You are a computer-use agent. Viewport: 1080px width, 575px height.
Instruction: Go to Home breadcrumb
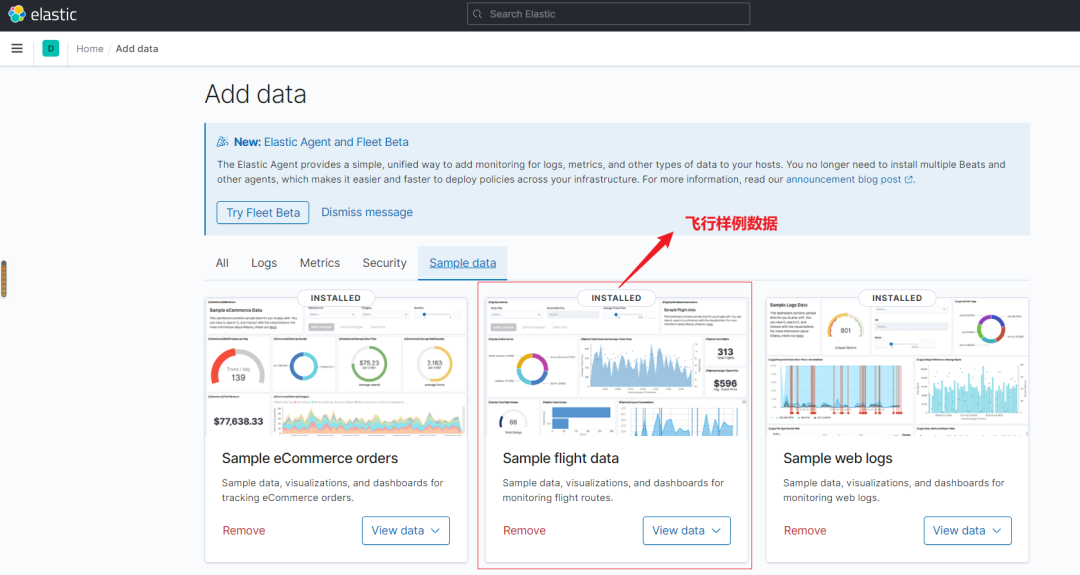(x=90, y=49)
